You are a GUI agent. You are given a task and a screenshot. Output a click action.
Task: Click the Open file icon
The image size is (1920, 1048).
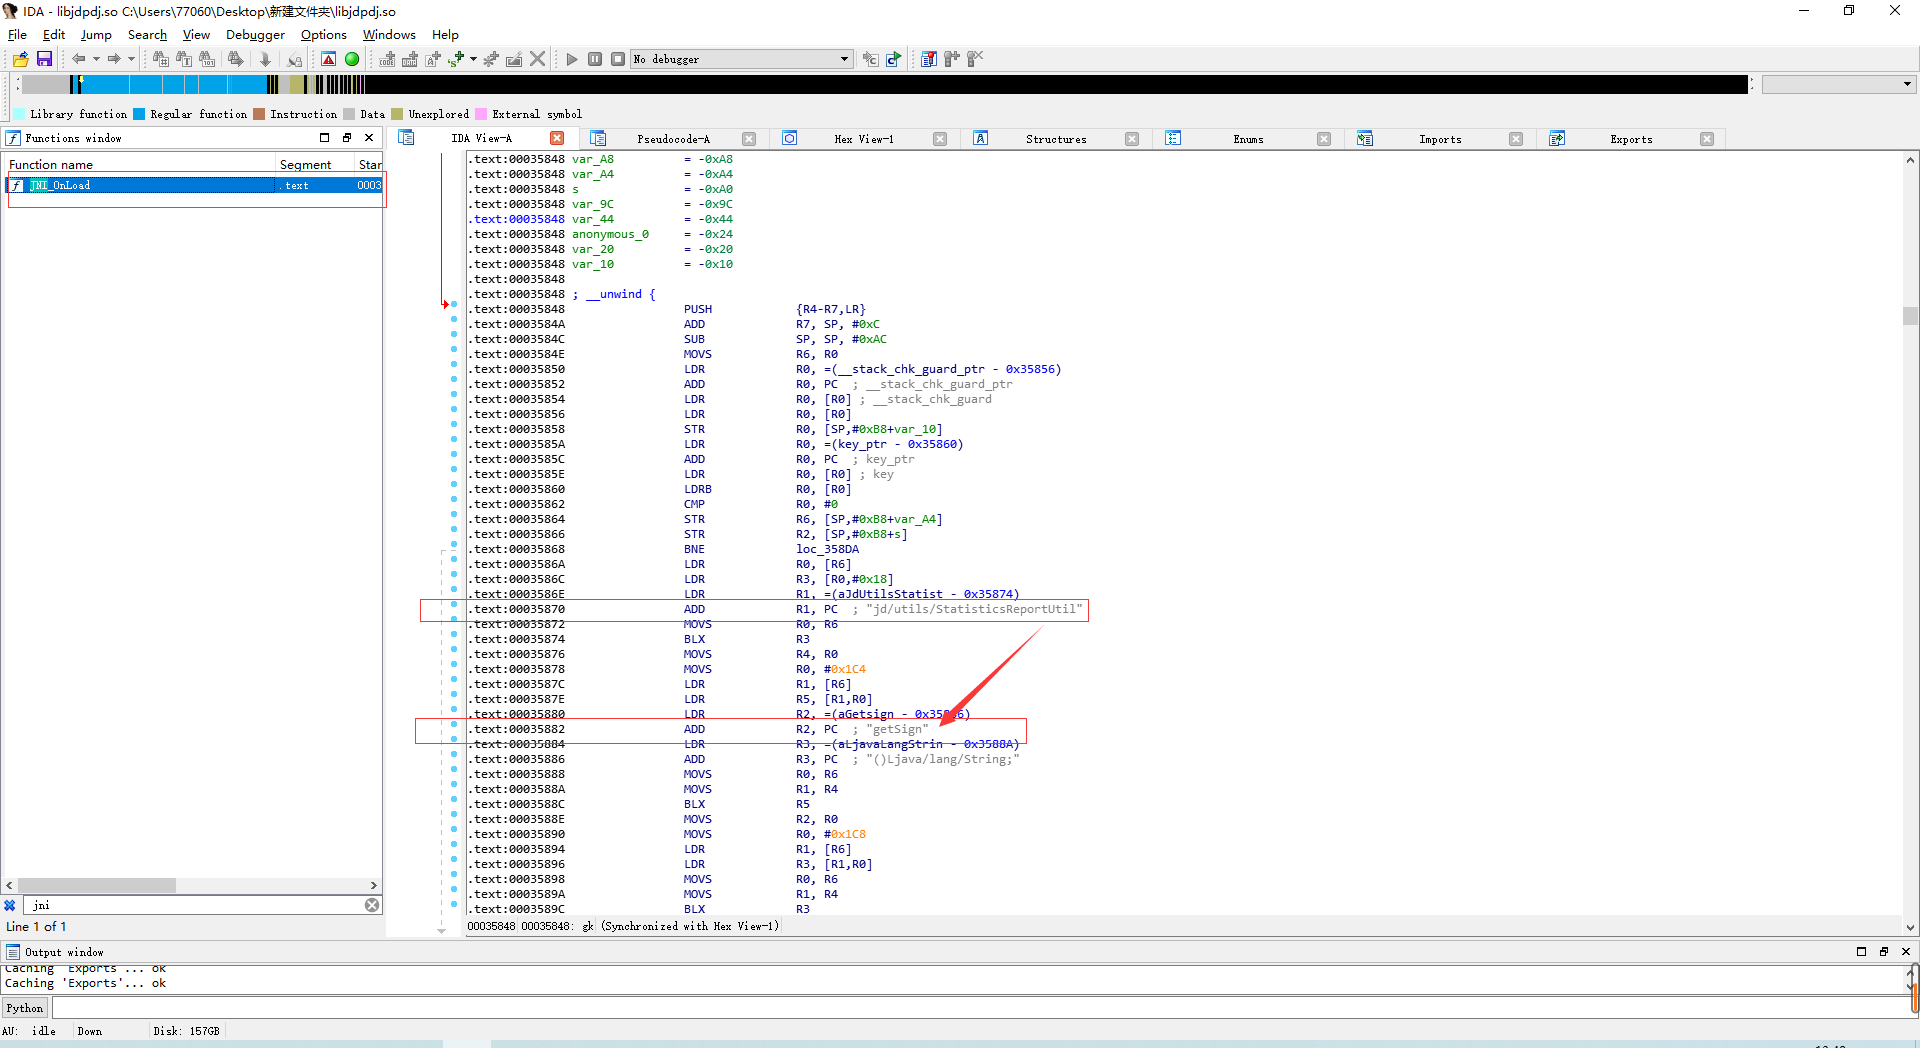tap(20, 59)
